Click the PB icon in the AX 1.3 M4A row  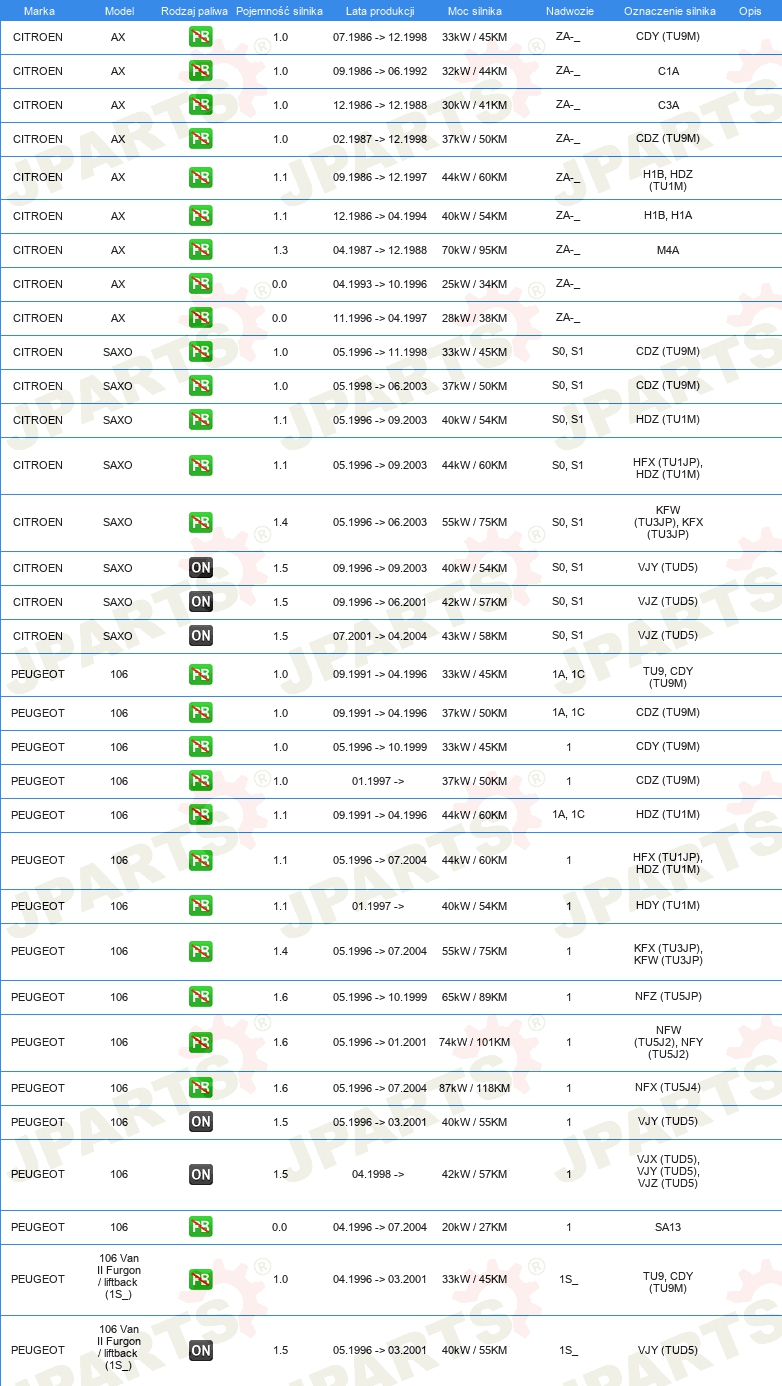[x=201, y=250]
